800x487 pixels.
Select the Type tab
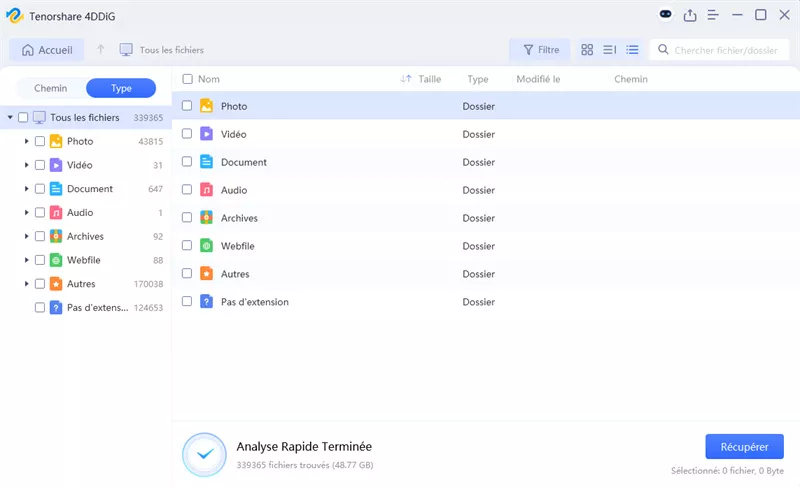(x=121, y=88)
